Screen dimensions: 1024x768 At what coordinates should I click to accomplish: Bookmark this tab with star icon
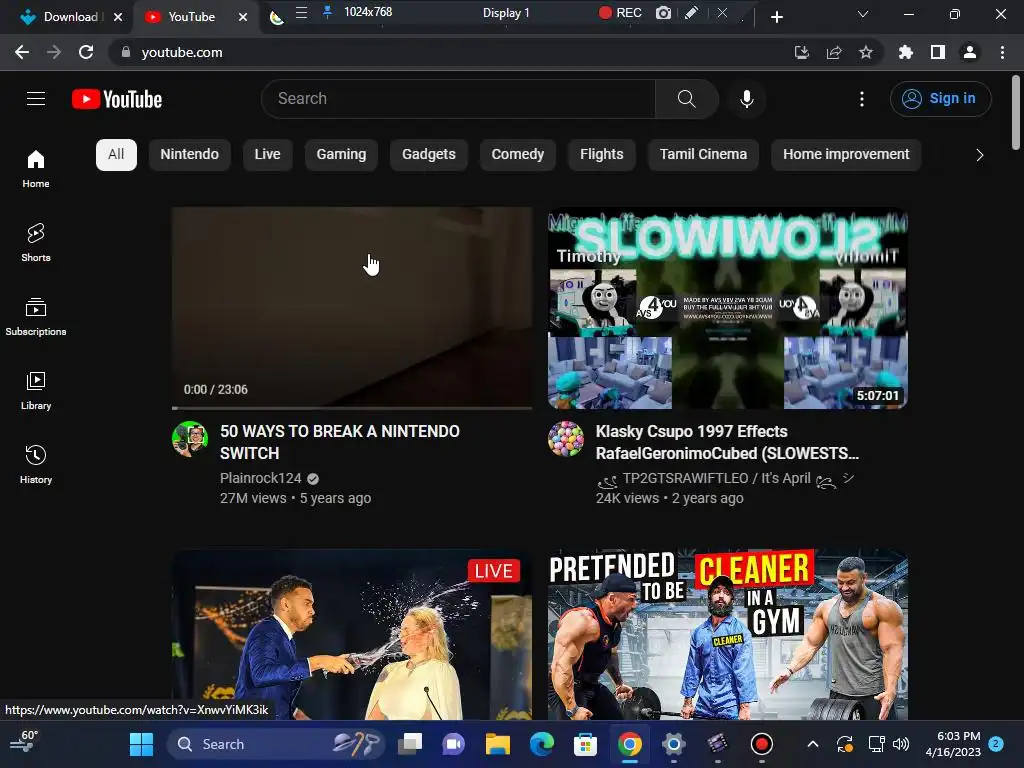[x=866, y=52]
